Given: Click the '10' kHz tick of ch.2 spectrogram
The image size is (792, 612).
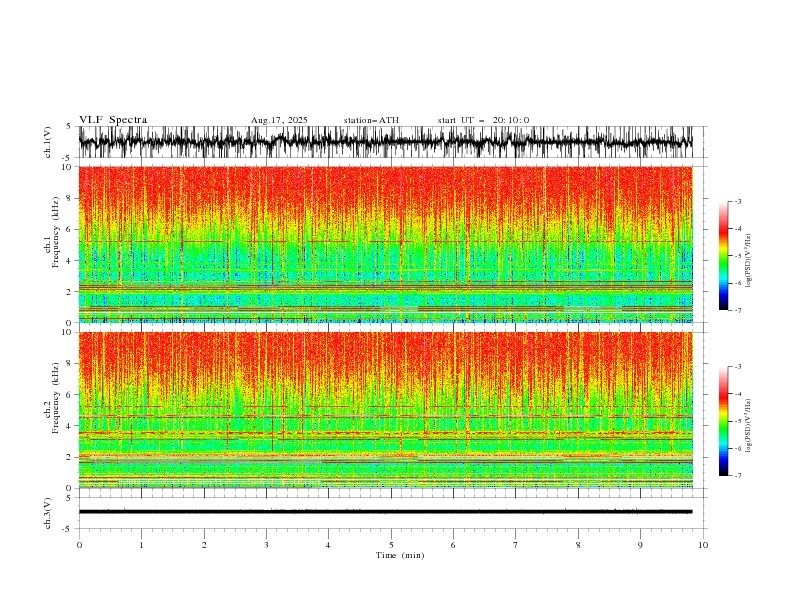Looking at the screenshot, I should [68, 332].
